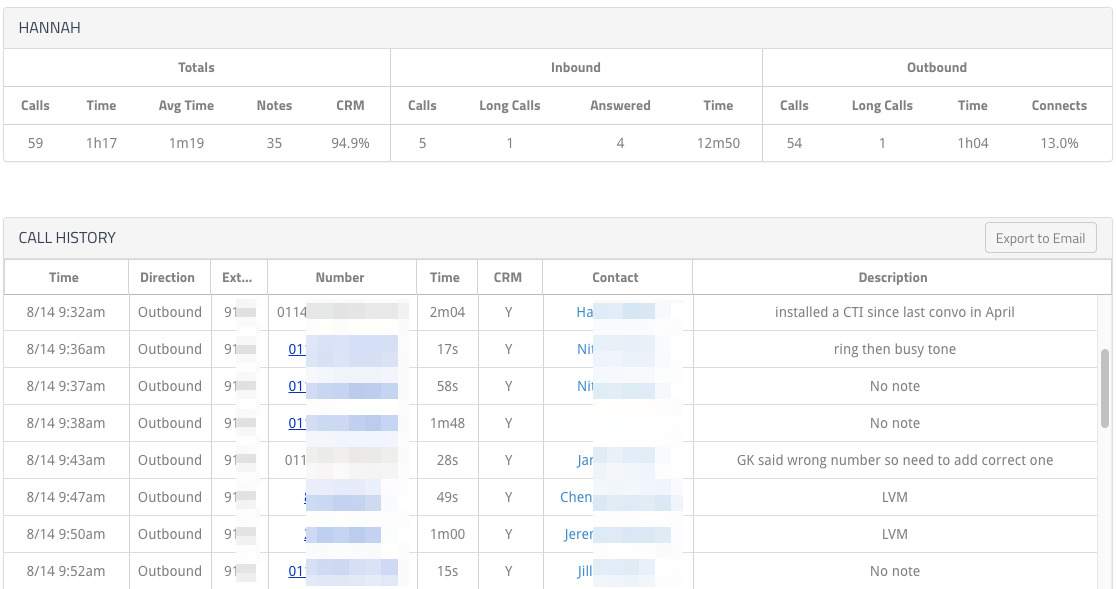Select the 8/14 9:52am timestamp
This screenshot has width=1116, height=589.
click(65, 571)
